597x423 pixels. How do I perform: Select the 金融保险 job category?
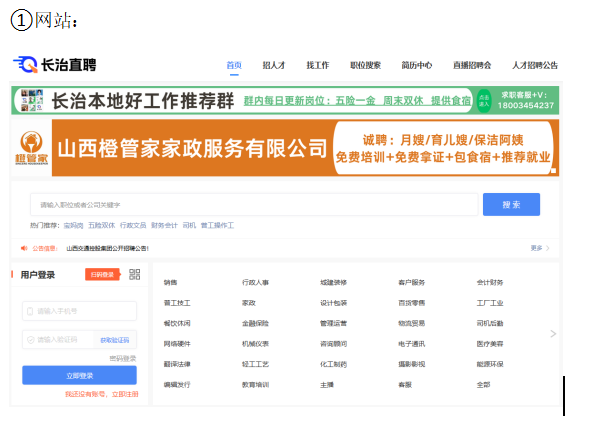click(x=255, y=323)
